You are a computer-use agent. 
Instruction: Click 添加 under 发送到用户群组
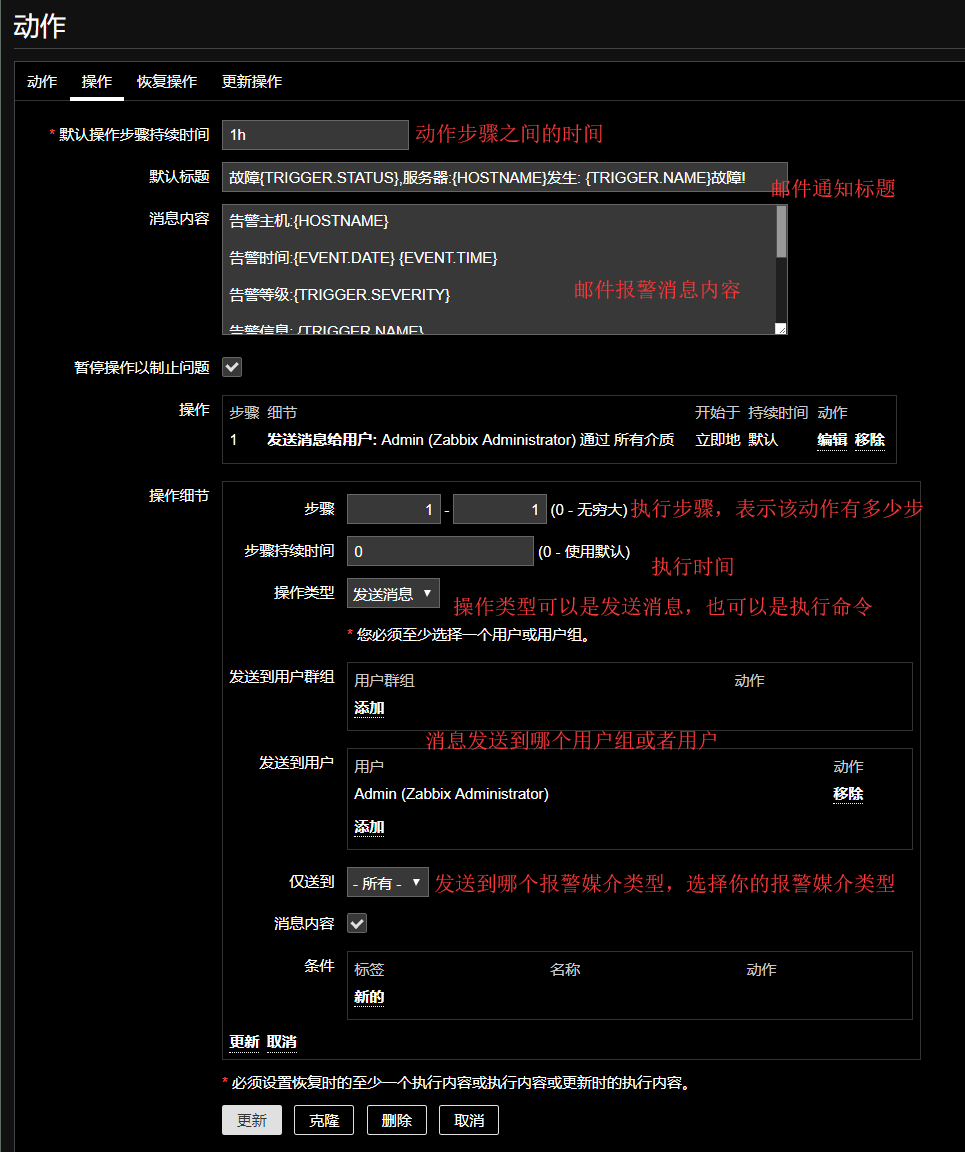[x=369, y=708]
